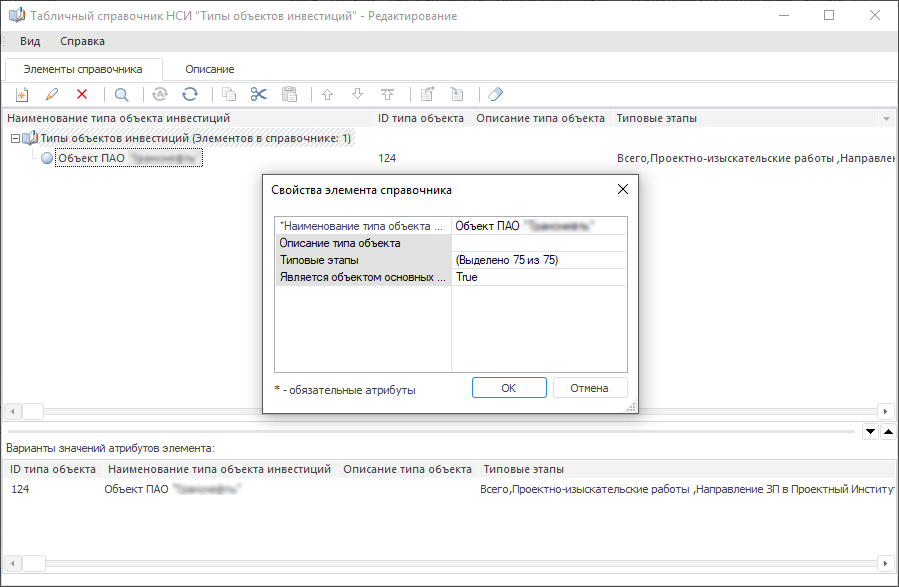The image size is (899, 587).
Task: Minimize the main reference editor window
Action: [x=784, y=15]
